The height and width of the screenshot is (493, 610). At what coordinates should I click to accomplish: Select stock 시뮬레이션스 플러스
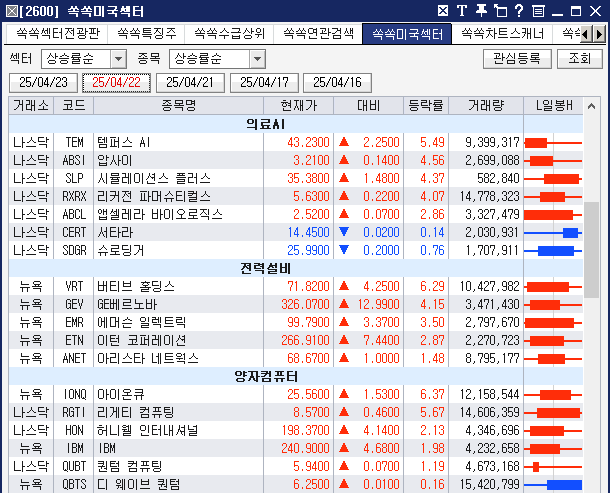click(154, 178)
